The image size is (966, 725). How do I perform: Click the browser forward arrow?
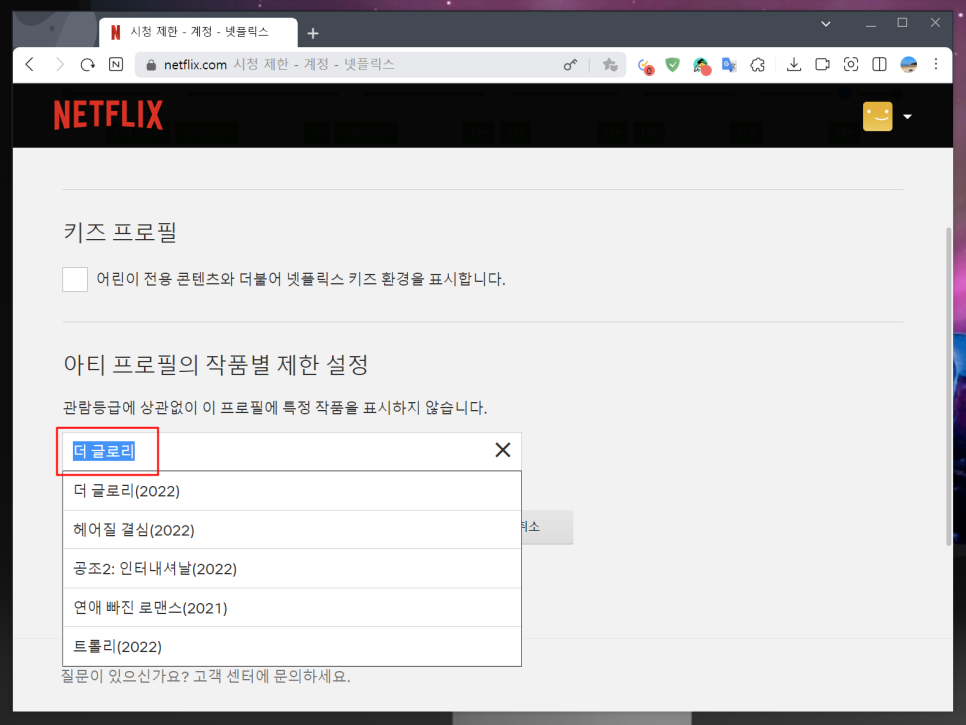coord(59,64)
